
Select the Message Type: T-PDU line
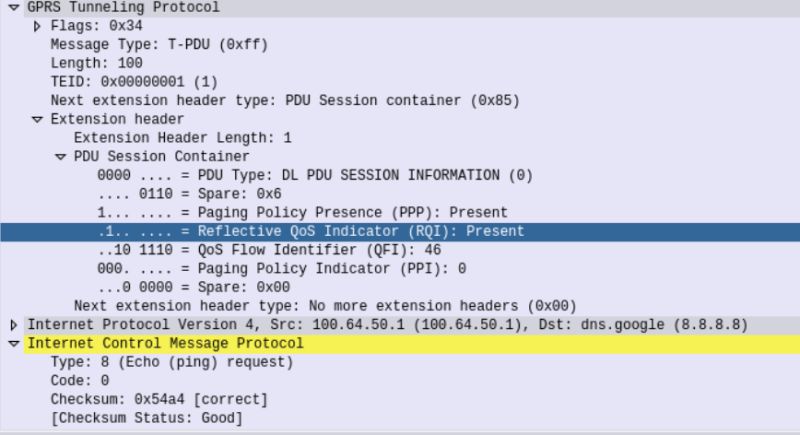pos(159,45)
